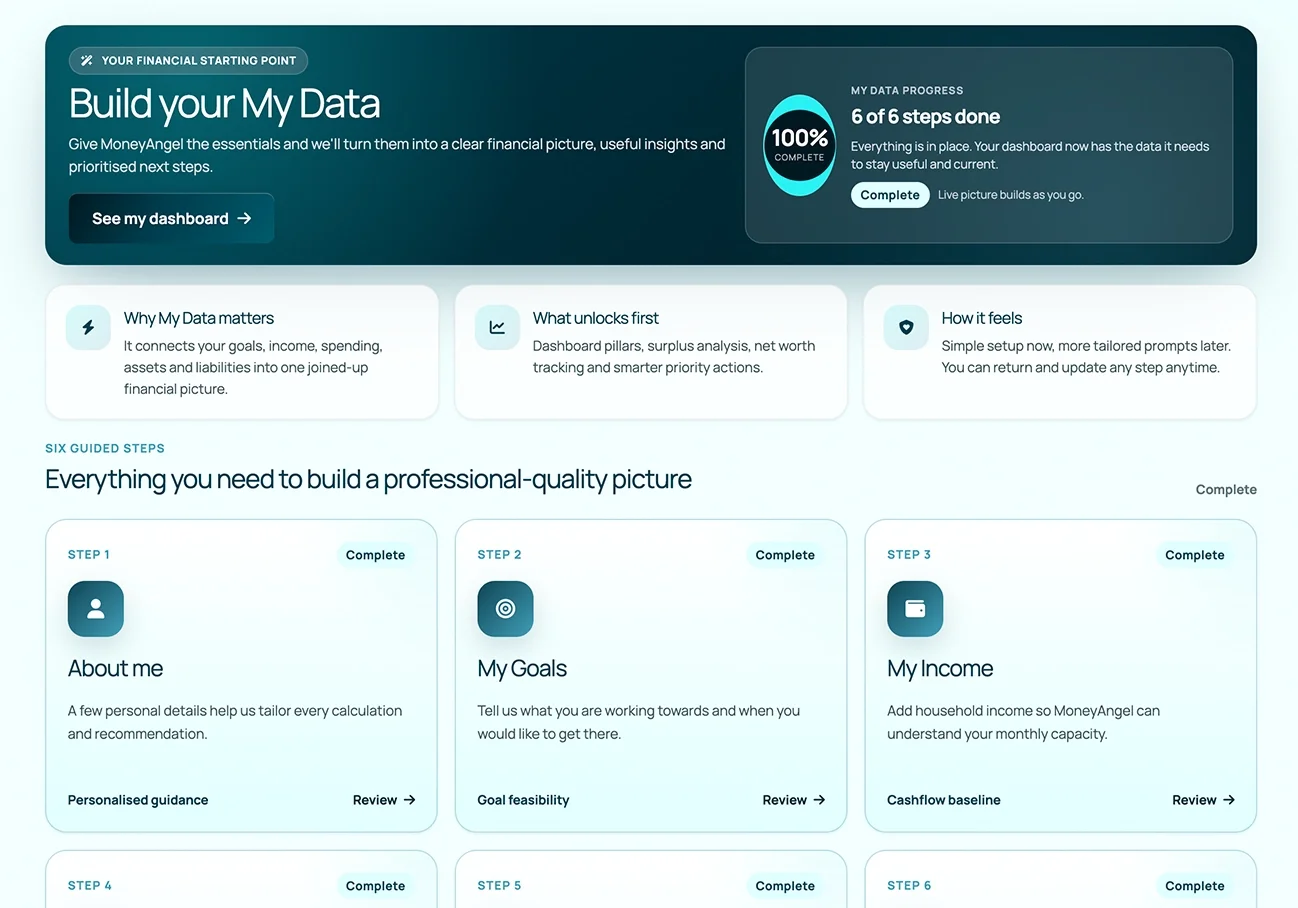Click the STEP 2 label
This screenshot has height=908, width=1298.
coord(500,555)
